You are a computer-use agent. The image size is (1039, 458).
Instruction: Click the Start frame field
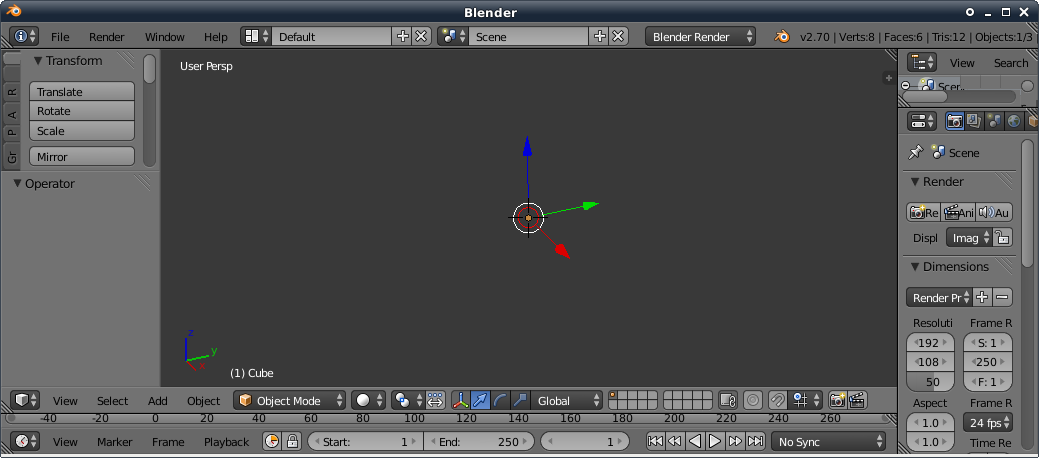pyautogui.click(x=365, y=441)
